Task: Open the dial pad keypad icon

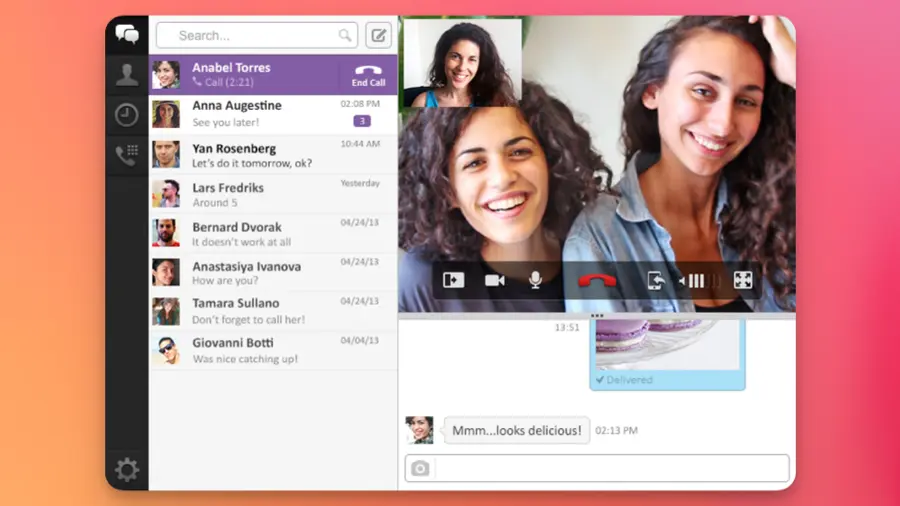Action: [x=127, y=155]
